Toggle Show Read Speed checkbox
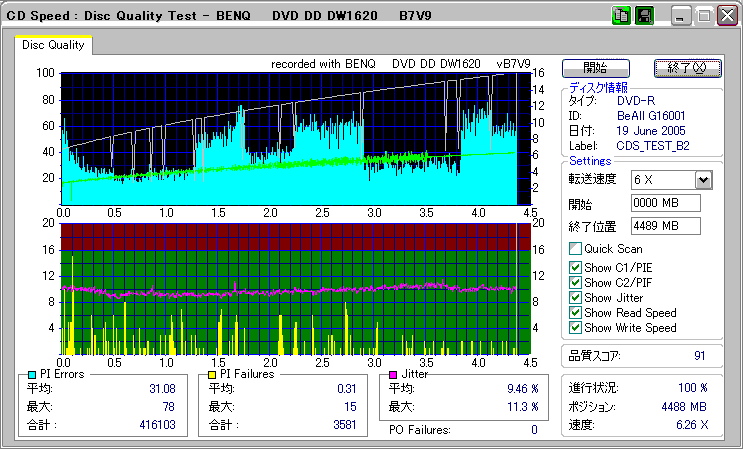Viewport: 743px width, 449px height. (575, 312)
